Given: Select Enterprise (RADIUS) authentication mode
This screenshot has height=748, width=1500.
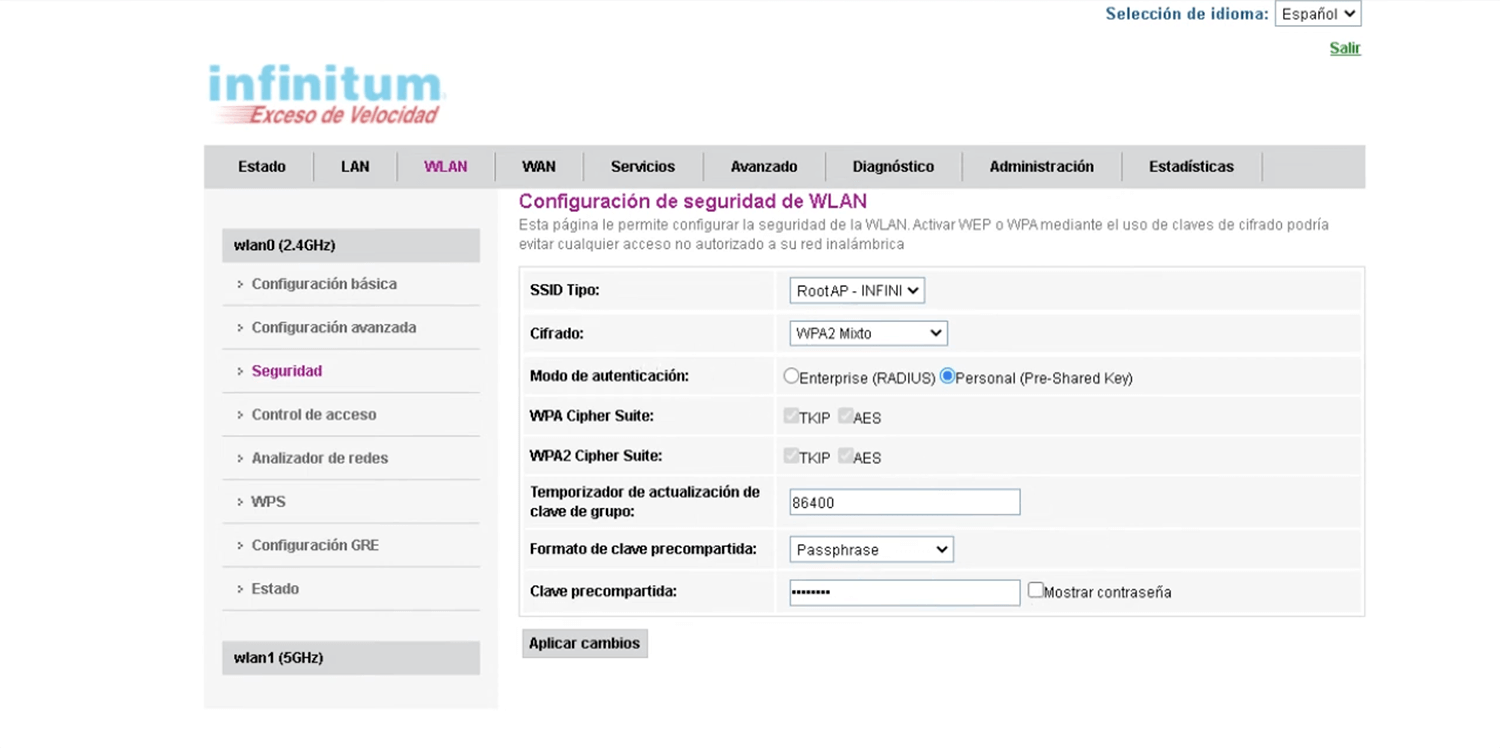Looking at the screenshot, I should [792, 377].
